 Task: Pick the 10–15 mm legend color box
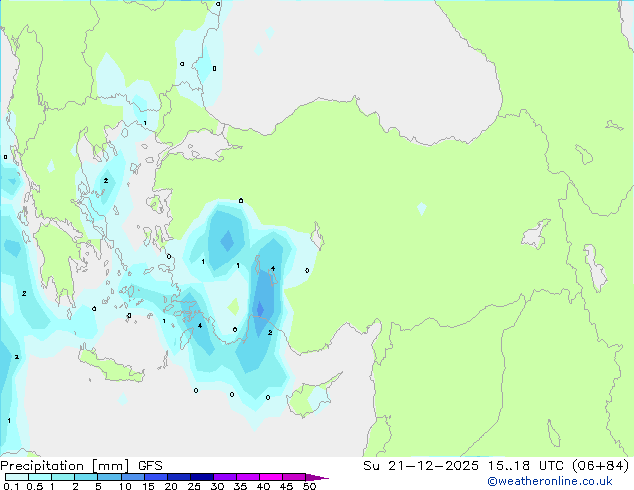[132, 477]
